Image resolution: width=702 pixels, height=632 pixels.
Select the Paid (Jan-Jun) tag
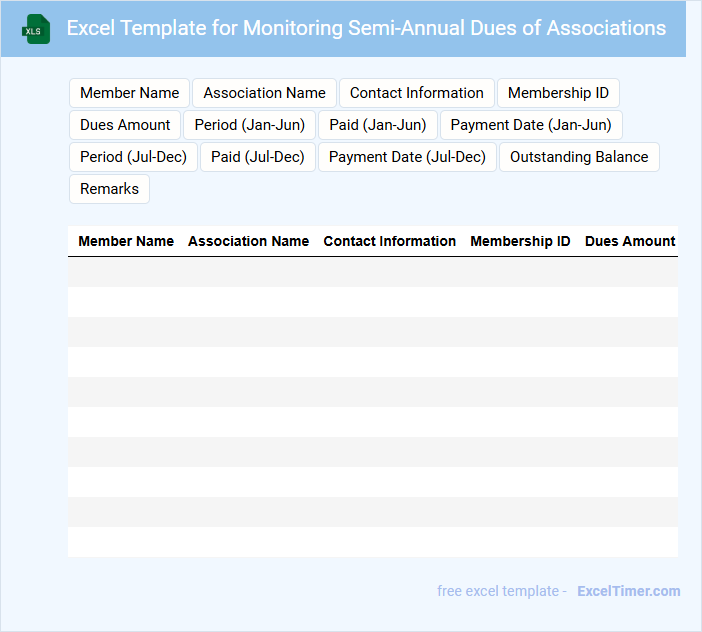378,125
